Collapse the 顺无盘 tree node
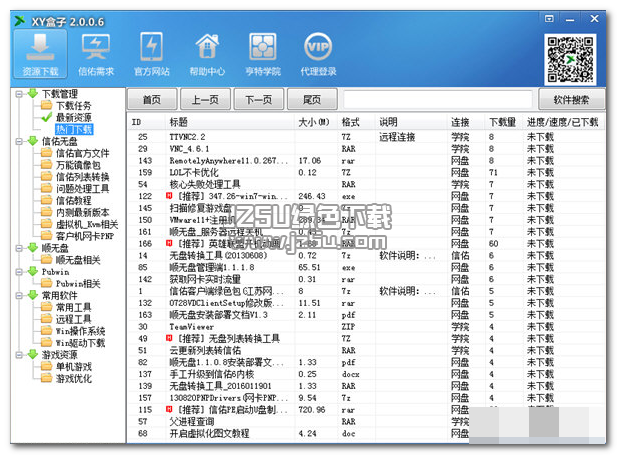Image resolution: width=617 pixels, height=455 pixels. tap(18, 248)
